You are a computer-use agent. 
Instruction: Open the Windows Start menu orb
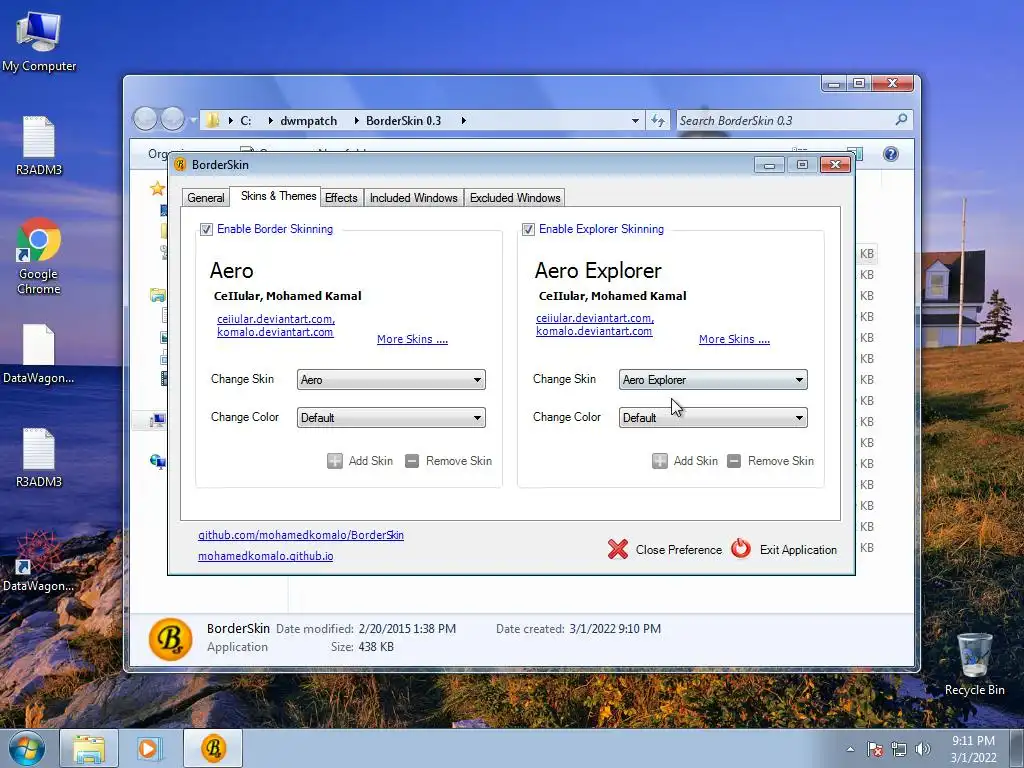point(27,748)
